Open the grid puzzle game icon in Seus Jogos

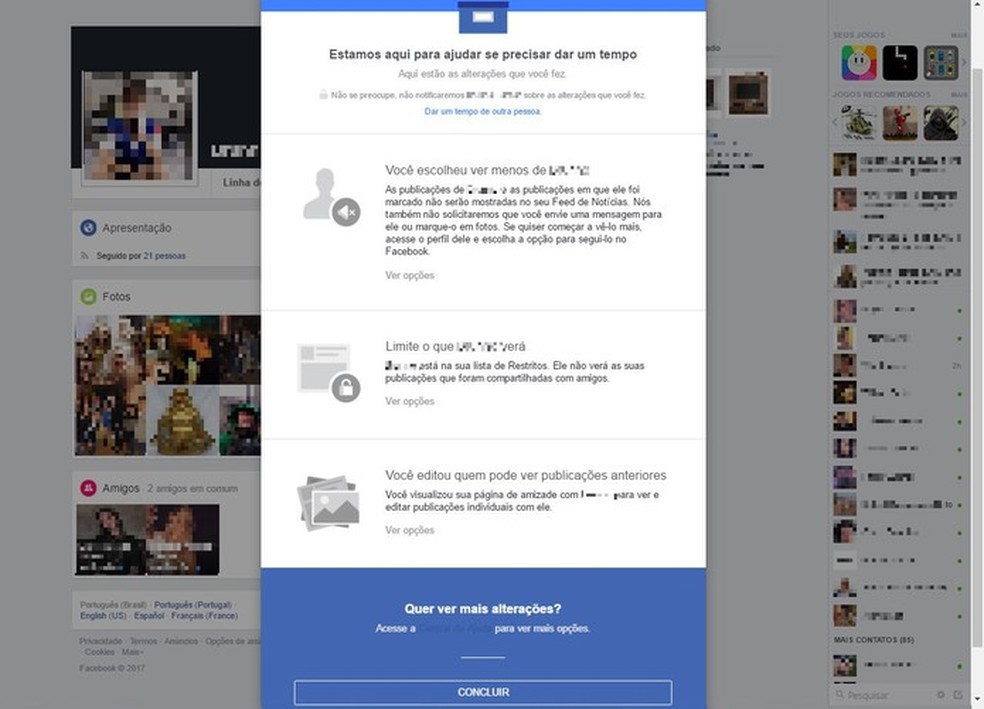coord(941,63)
